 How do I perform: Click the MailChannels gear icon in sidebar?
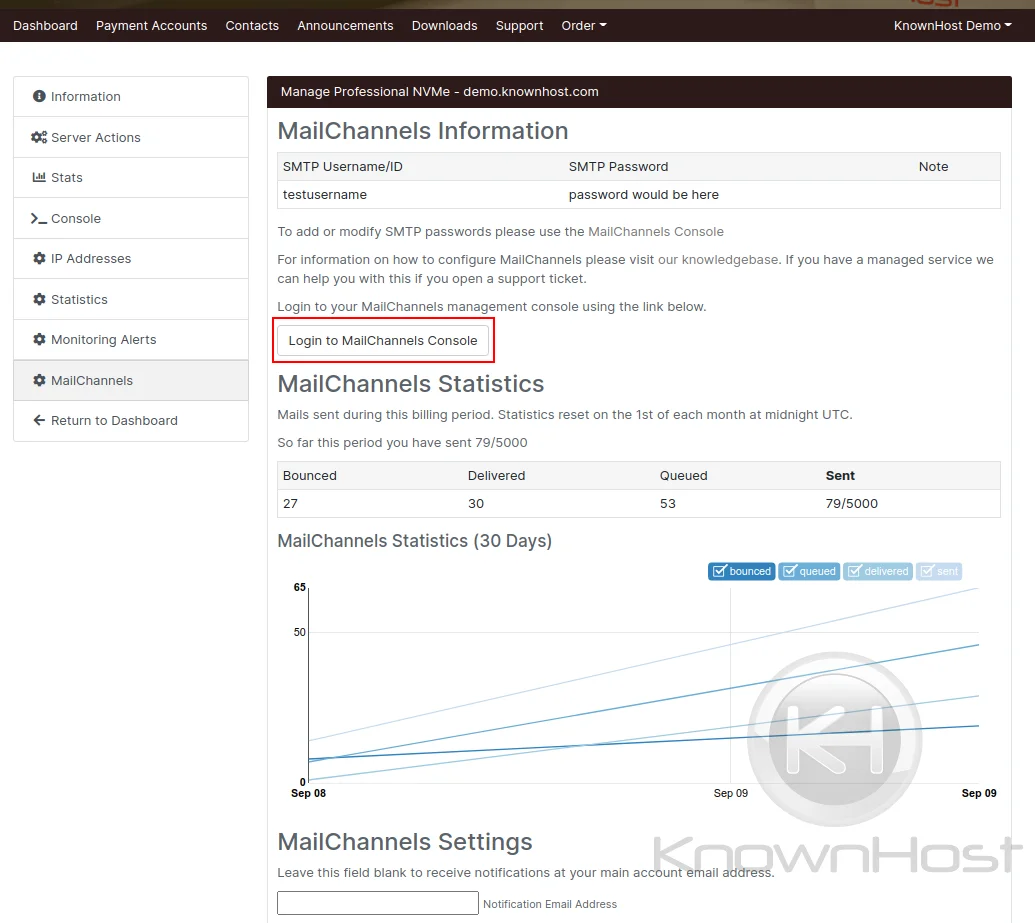[39, 380]
